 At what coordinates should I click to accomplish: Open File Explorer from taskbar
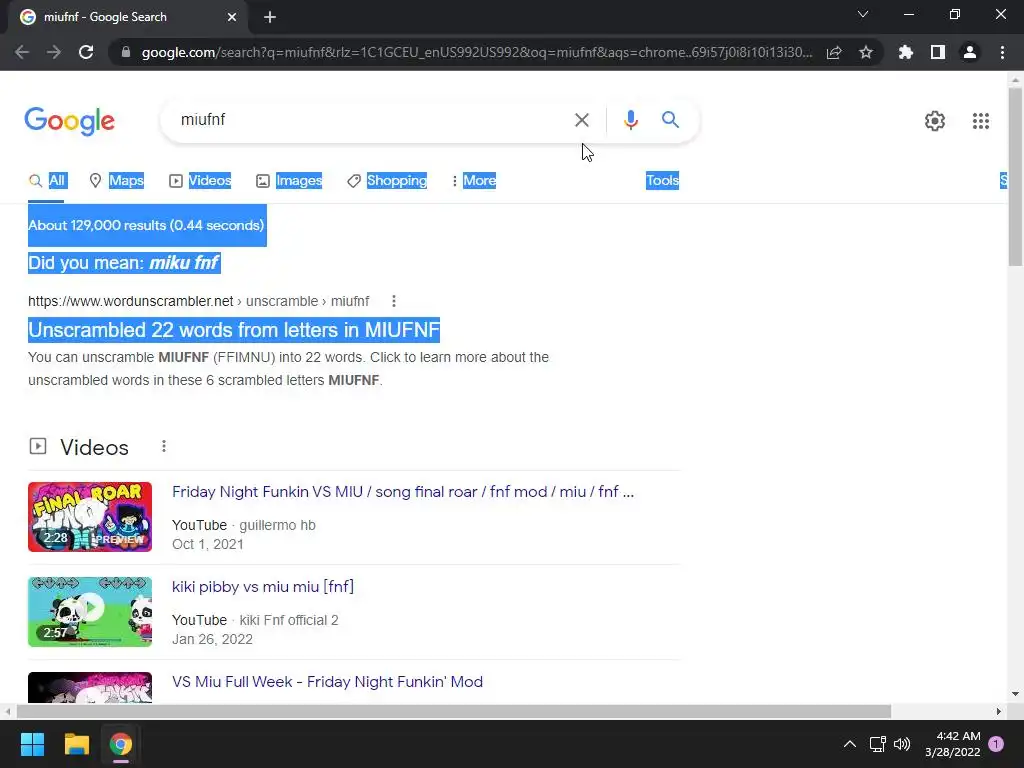point(76,744)
